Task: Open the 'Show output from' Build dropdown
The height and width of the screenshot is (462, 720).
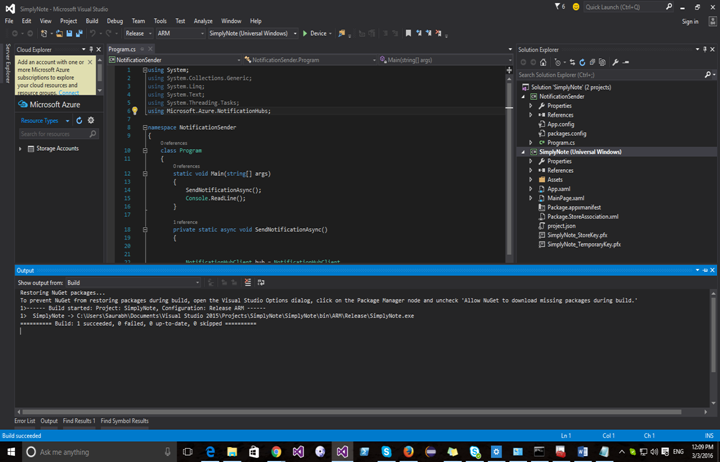Action: tap(132, 283)
